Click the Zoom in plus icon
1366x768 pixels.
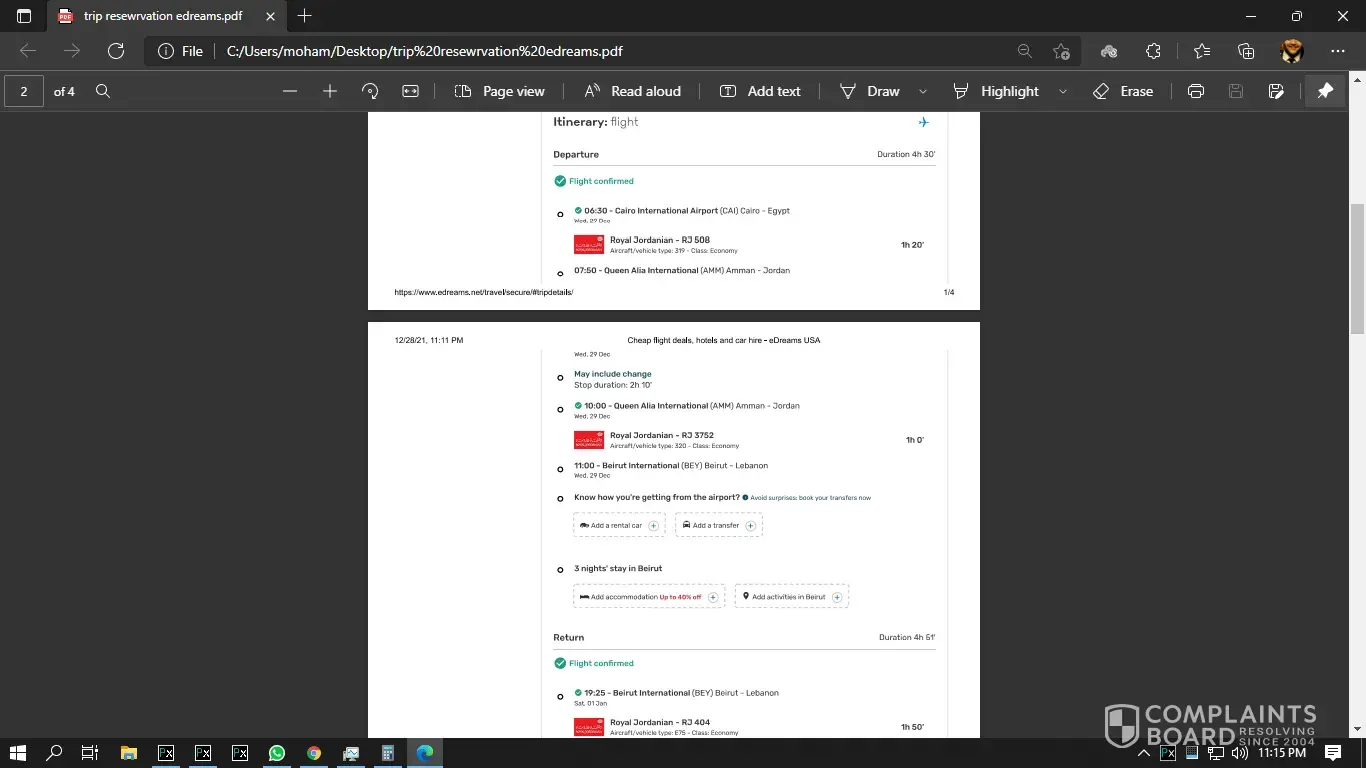(x=330, y=91)
